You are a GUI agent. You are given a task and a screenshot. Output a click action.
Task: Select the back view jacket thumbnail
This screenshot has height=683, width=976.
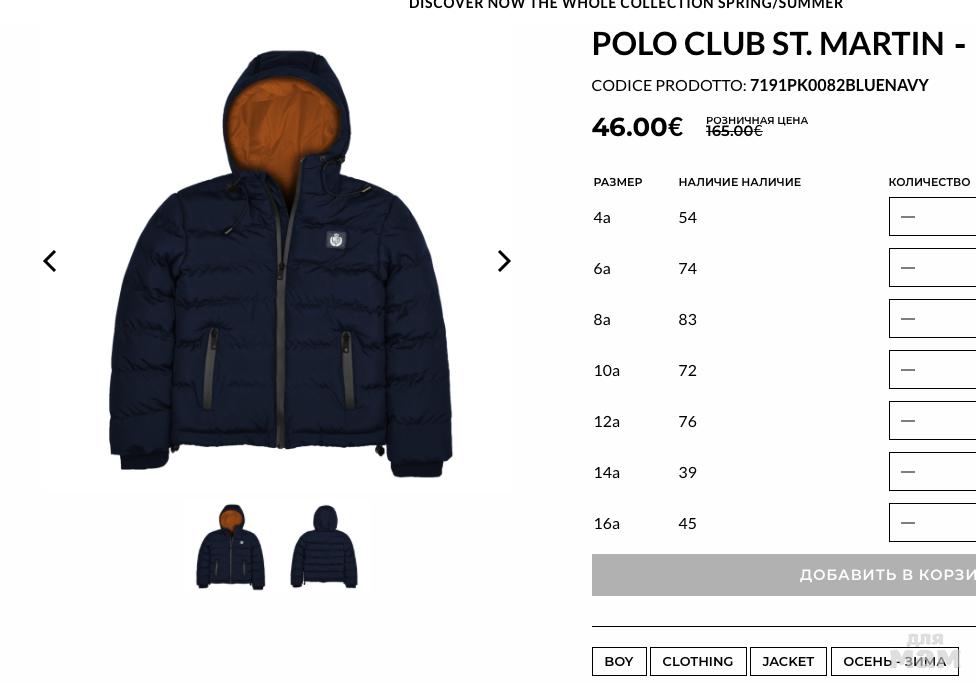pyautogui.click(x=324, y=547)
